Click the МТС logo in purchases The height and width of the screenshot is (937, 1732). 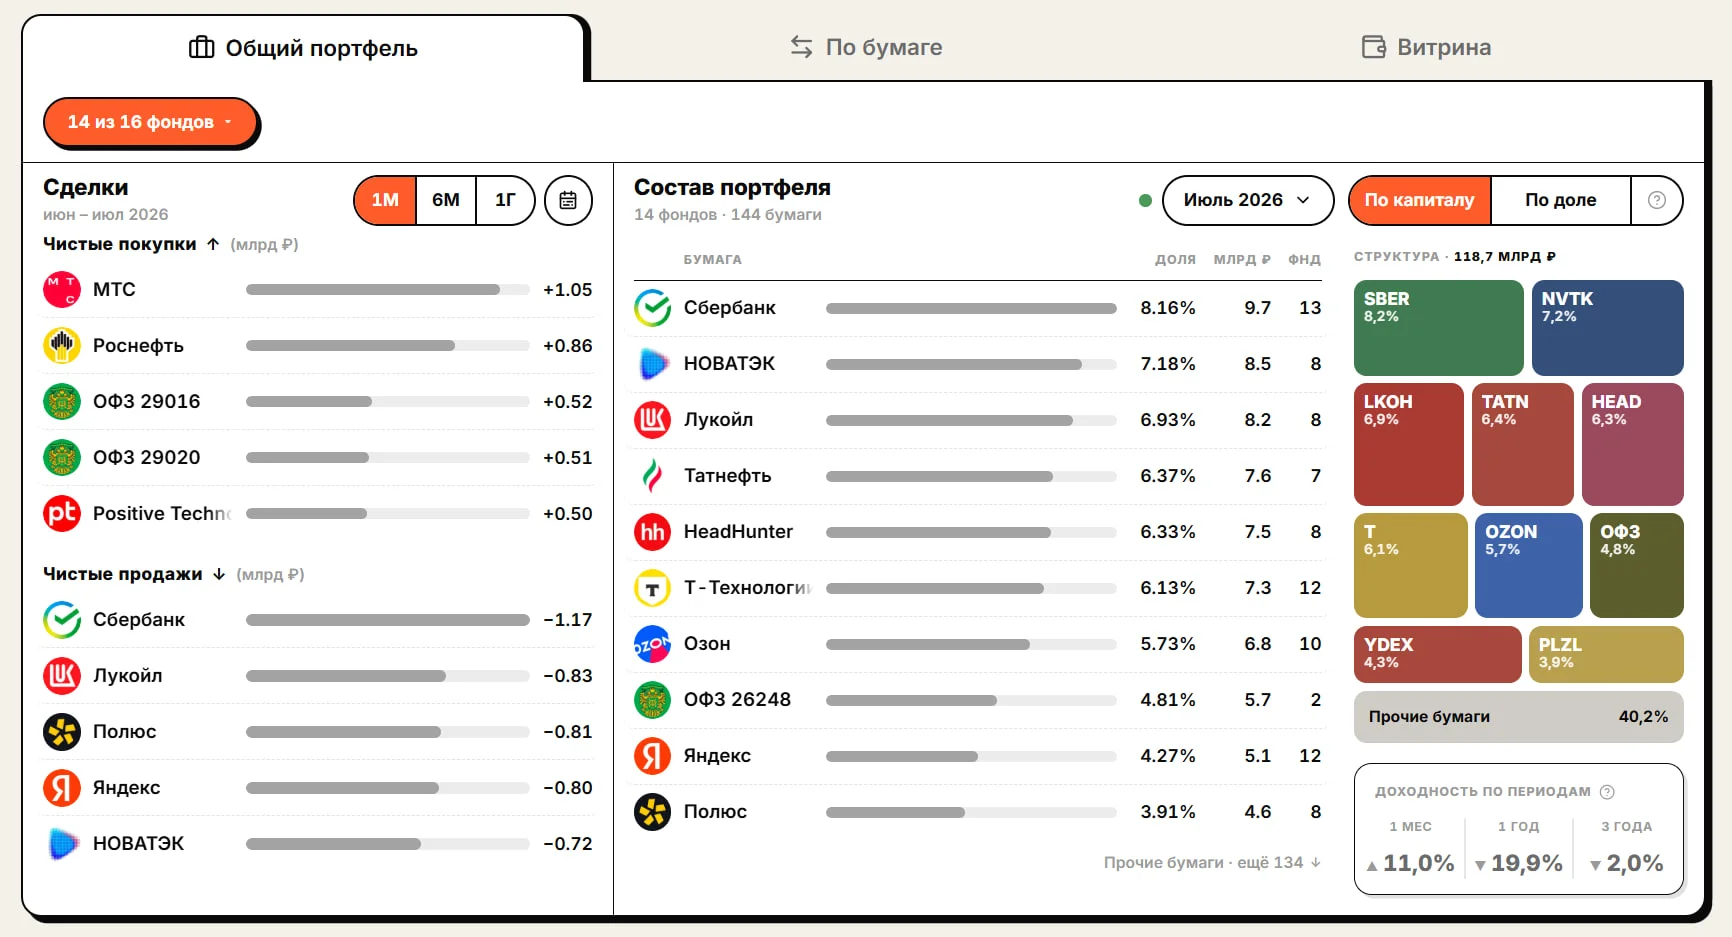tap(62, 290)
